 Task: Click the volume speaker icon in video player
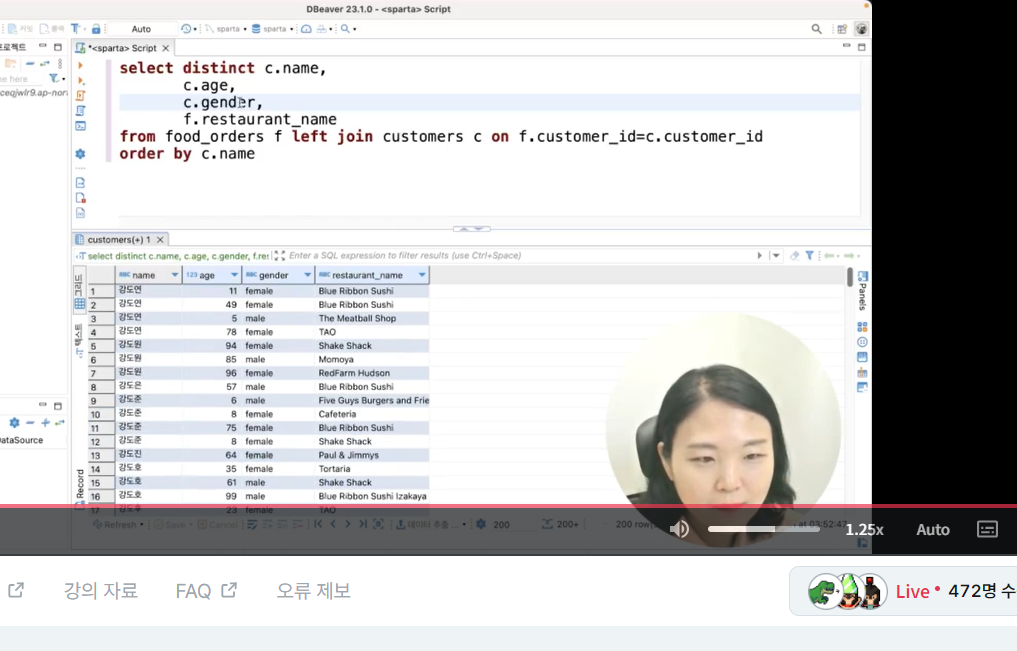pyautogui.click(x=679, y=529)
